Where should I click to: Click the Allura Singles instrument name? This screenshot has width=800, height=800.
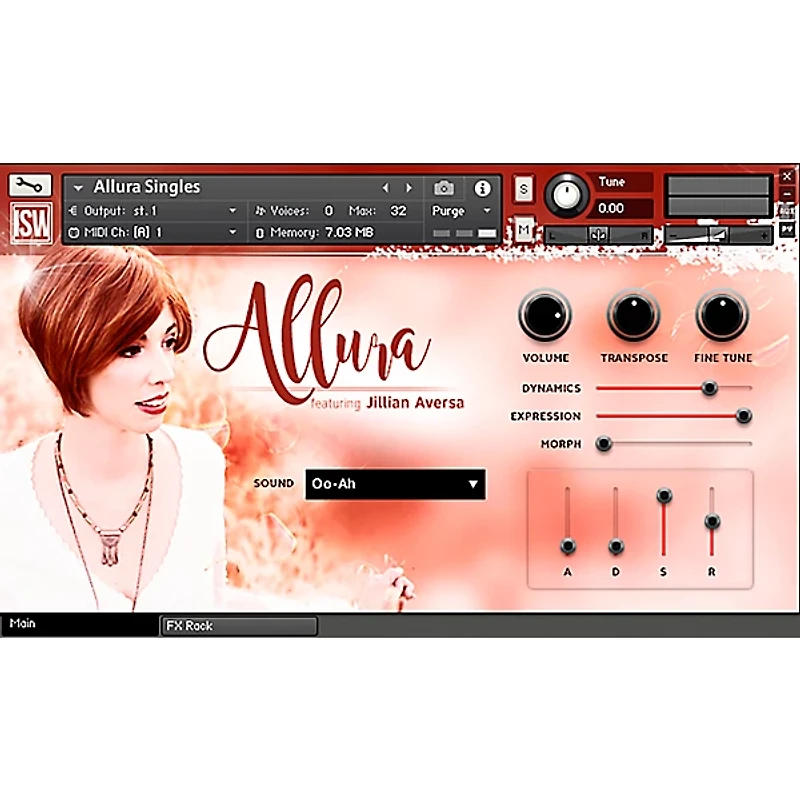(x=147, y=187)
